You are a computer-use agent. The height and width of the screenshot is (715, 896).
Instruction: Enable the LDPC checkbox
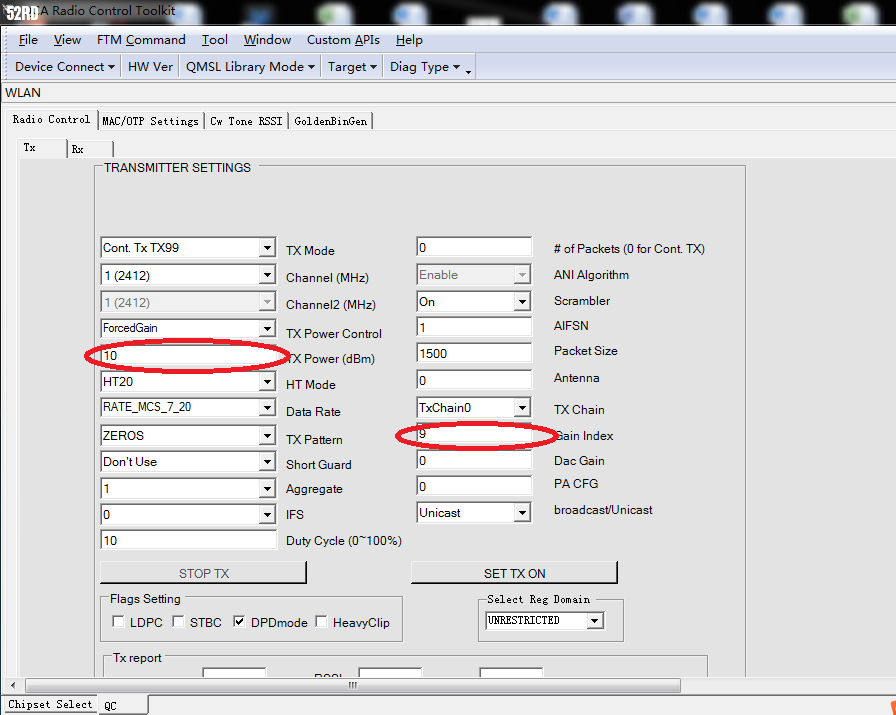(x=119, y=622)
